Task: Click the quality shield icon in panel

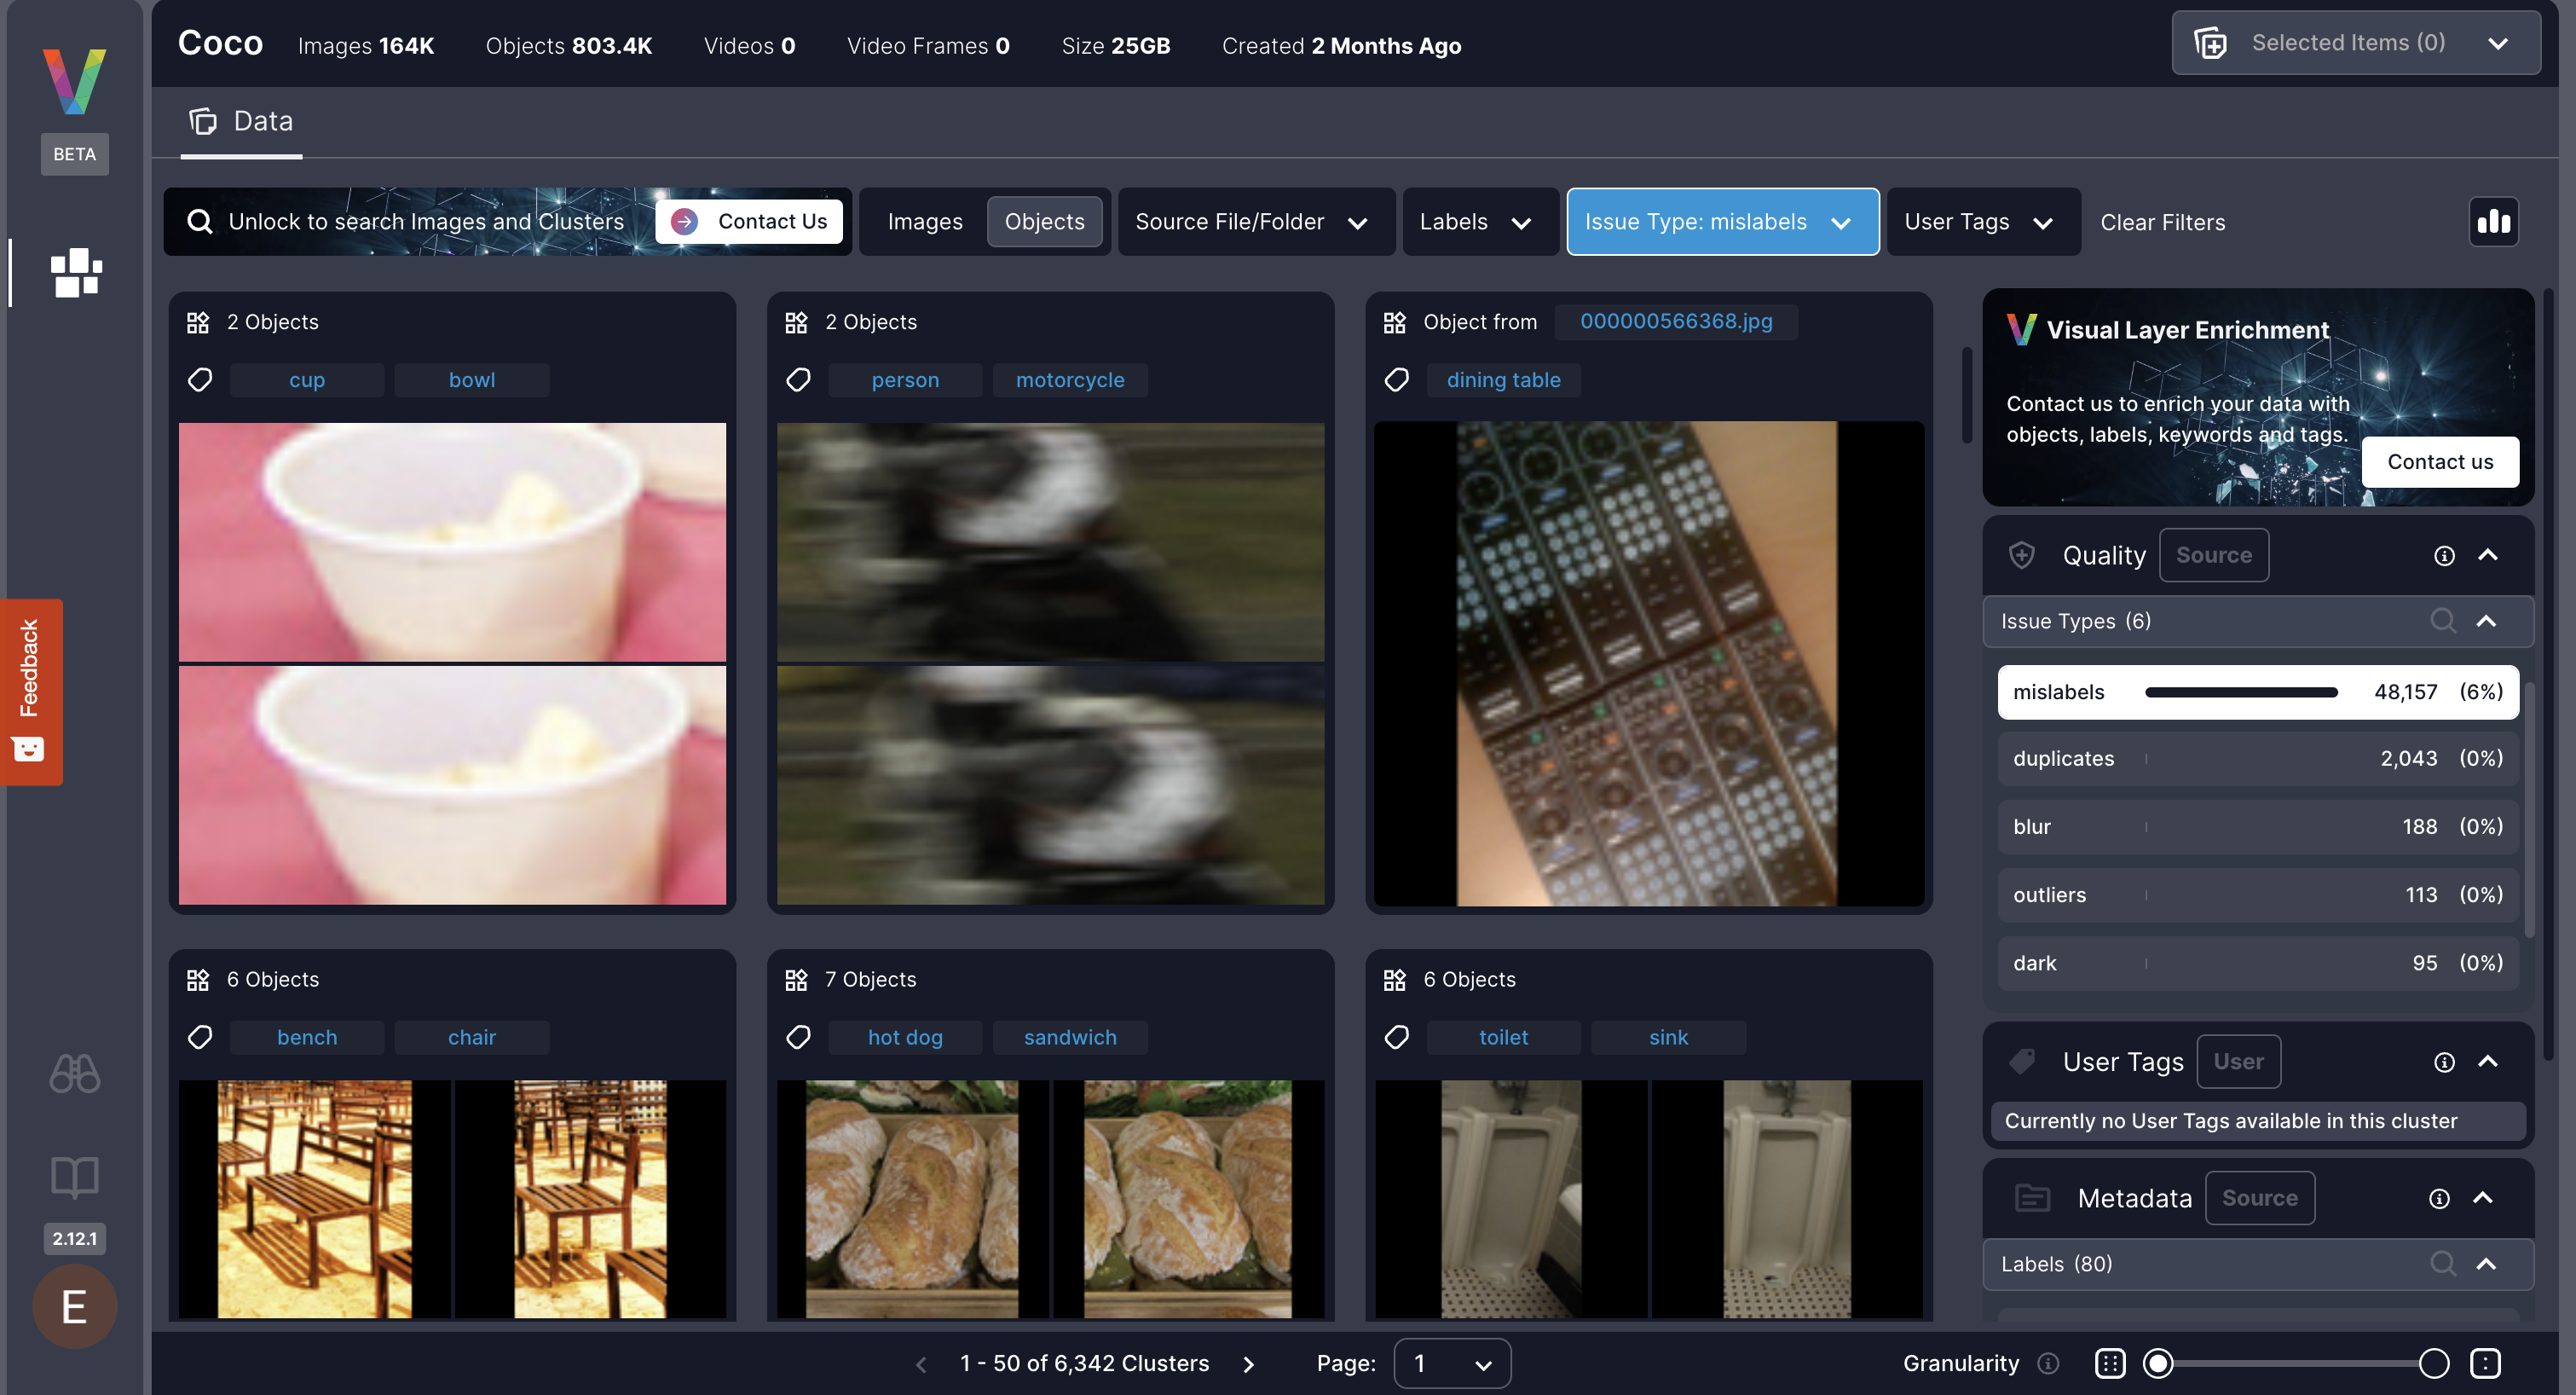Action: (2023, 555)
